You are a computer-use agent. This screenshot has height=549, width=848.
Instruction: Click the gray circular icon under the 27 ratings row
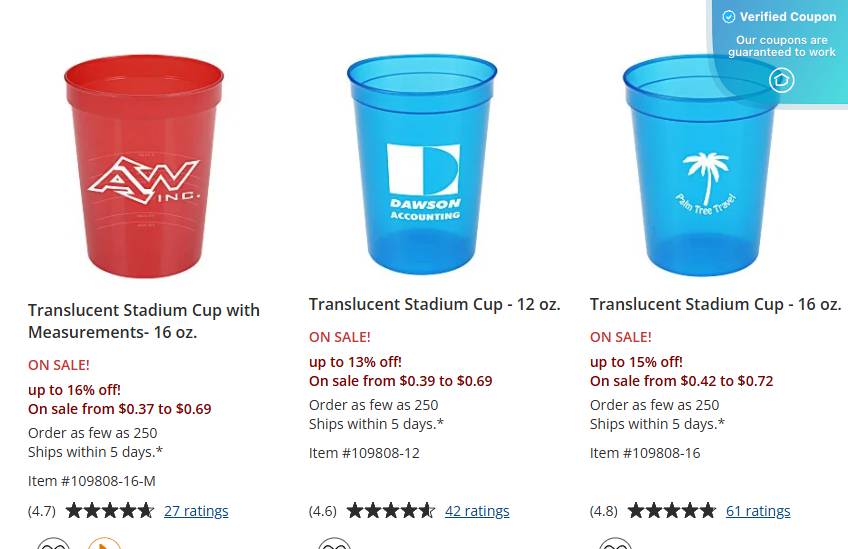click(x=54, y=544)
